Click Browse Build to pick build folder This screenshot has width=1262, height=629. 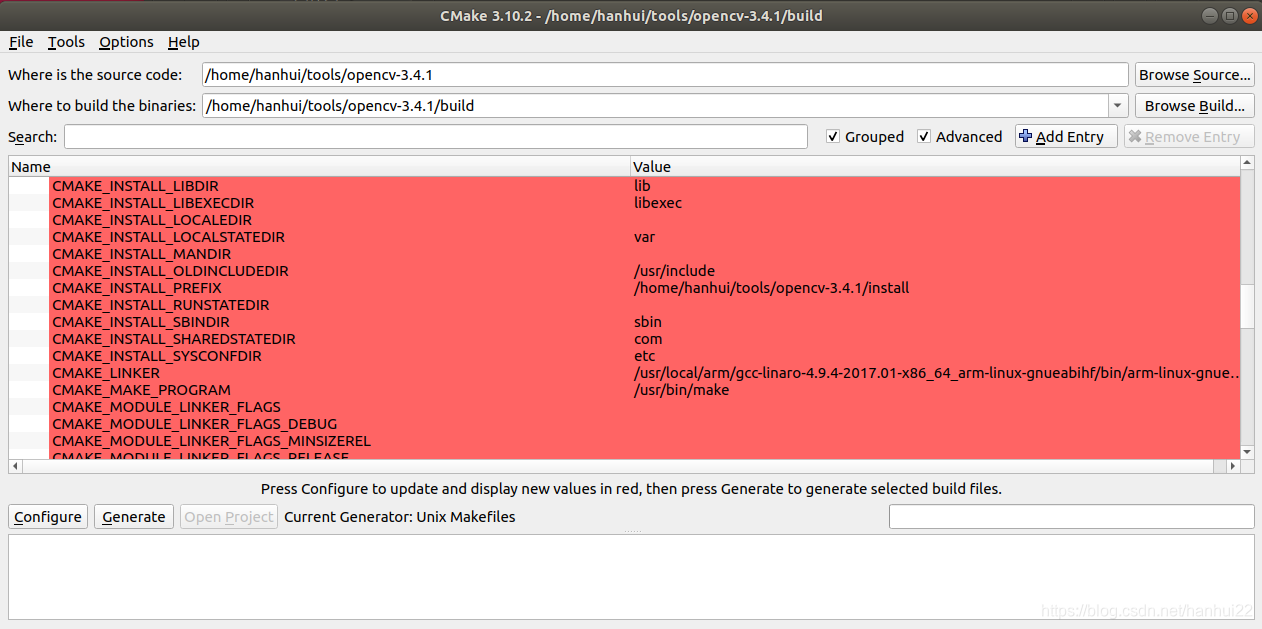pos(1194,105)
